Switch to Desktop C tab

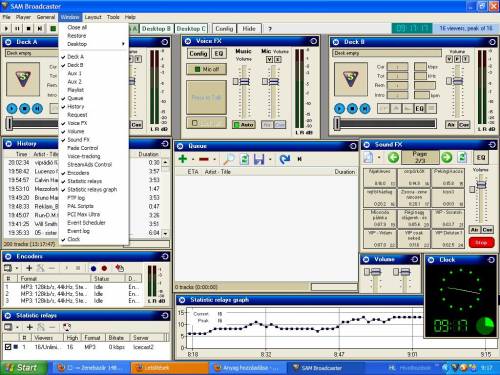click(x=191, y=29)
